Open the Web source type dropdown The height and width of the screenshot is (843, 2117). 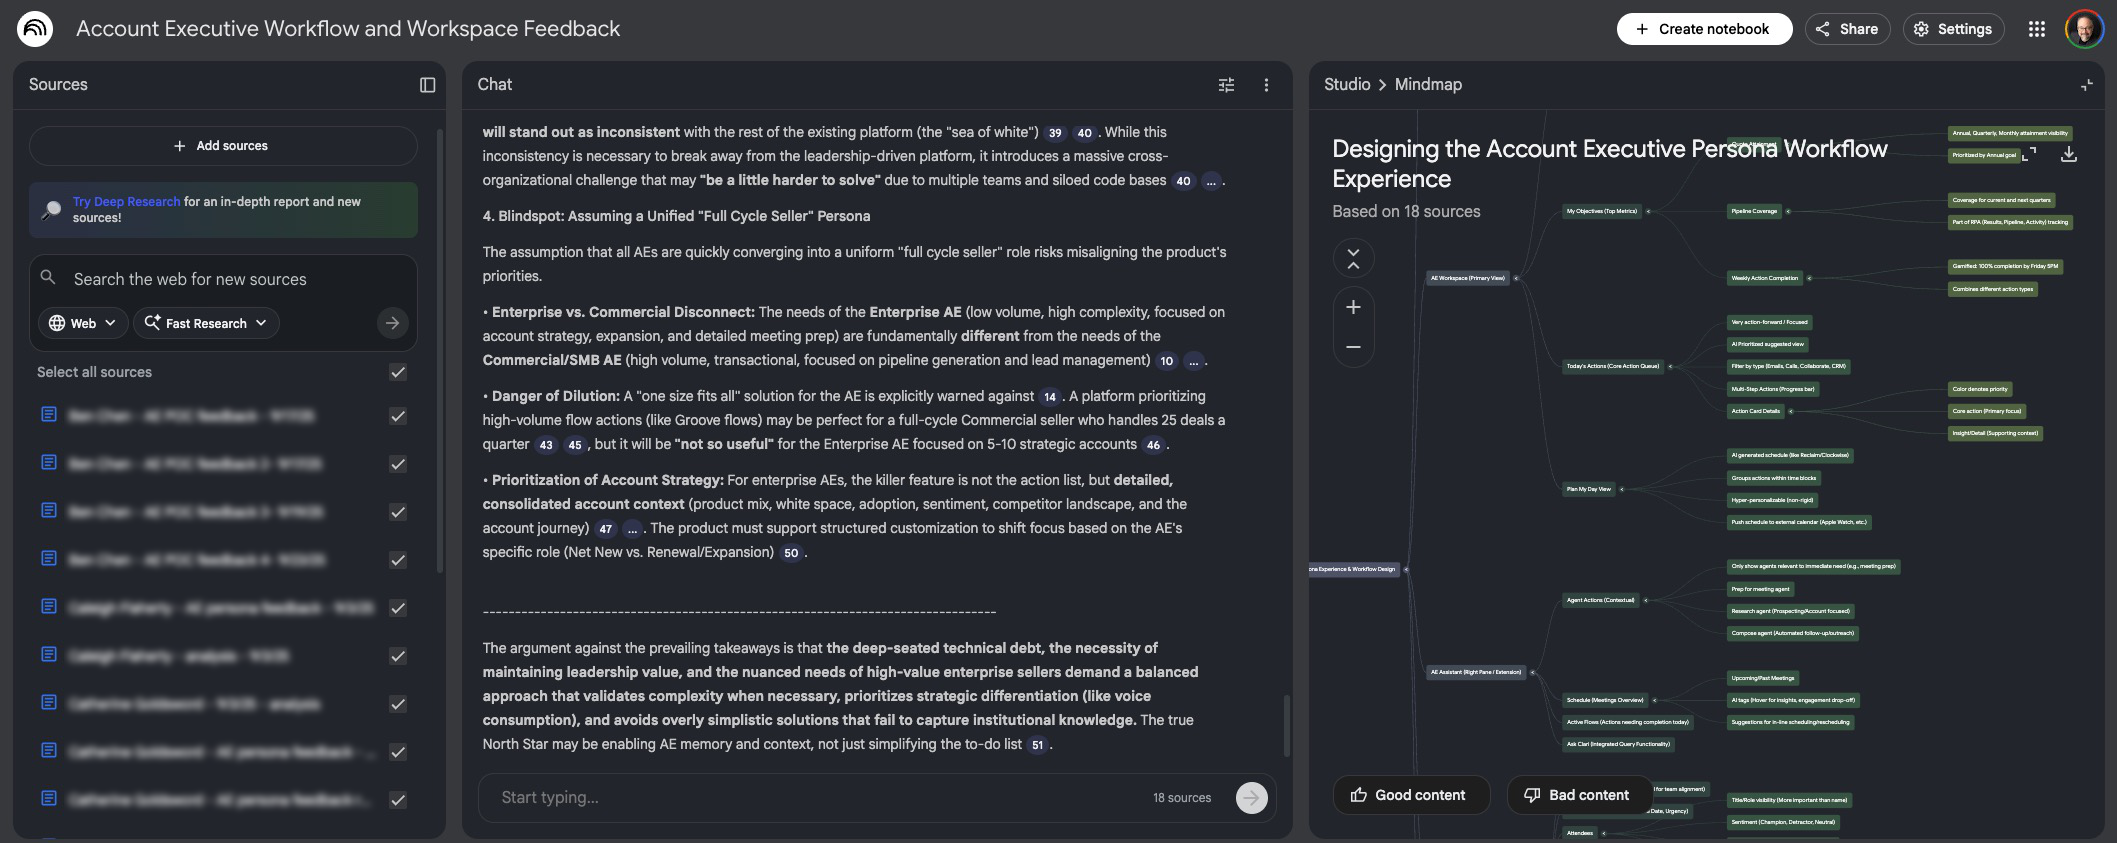(x=83, y=323)
